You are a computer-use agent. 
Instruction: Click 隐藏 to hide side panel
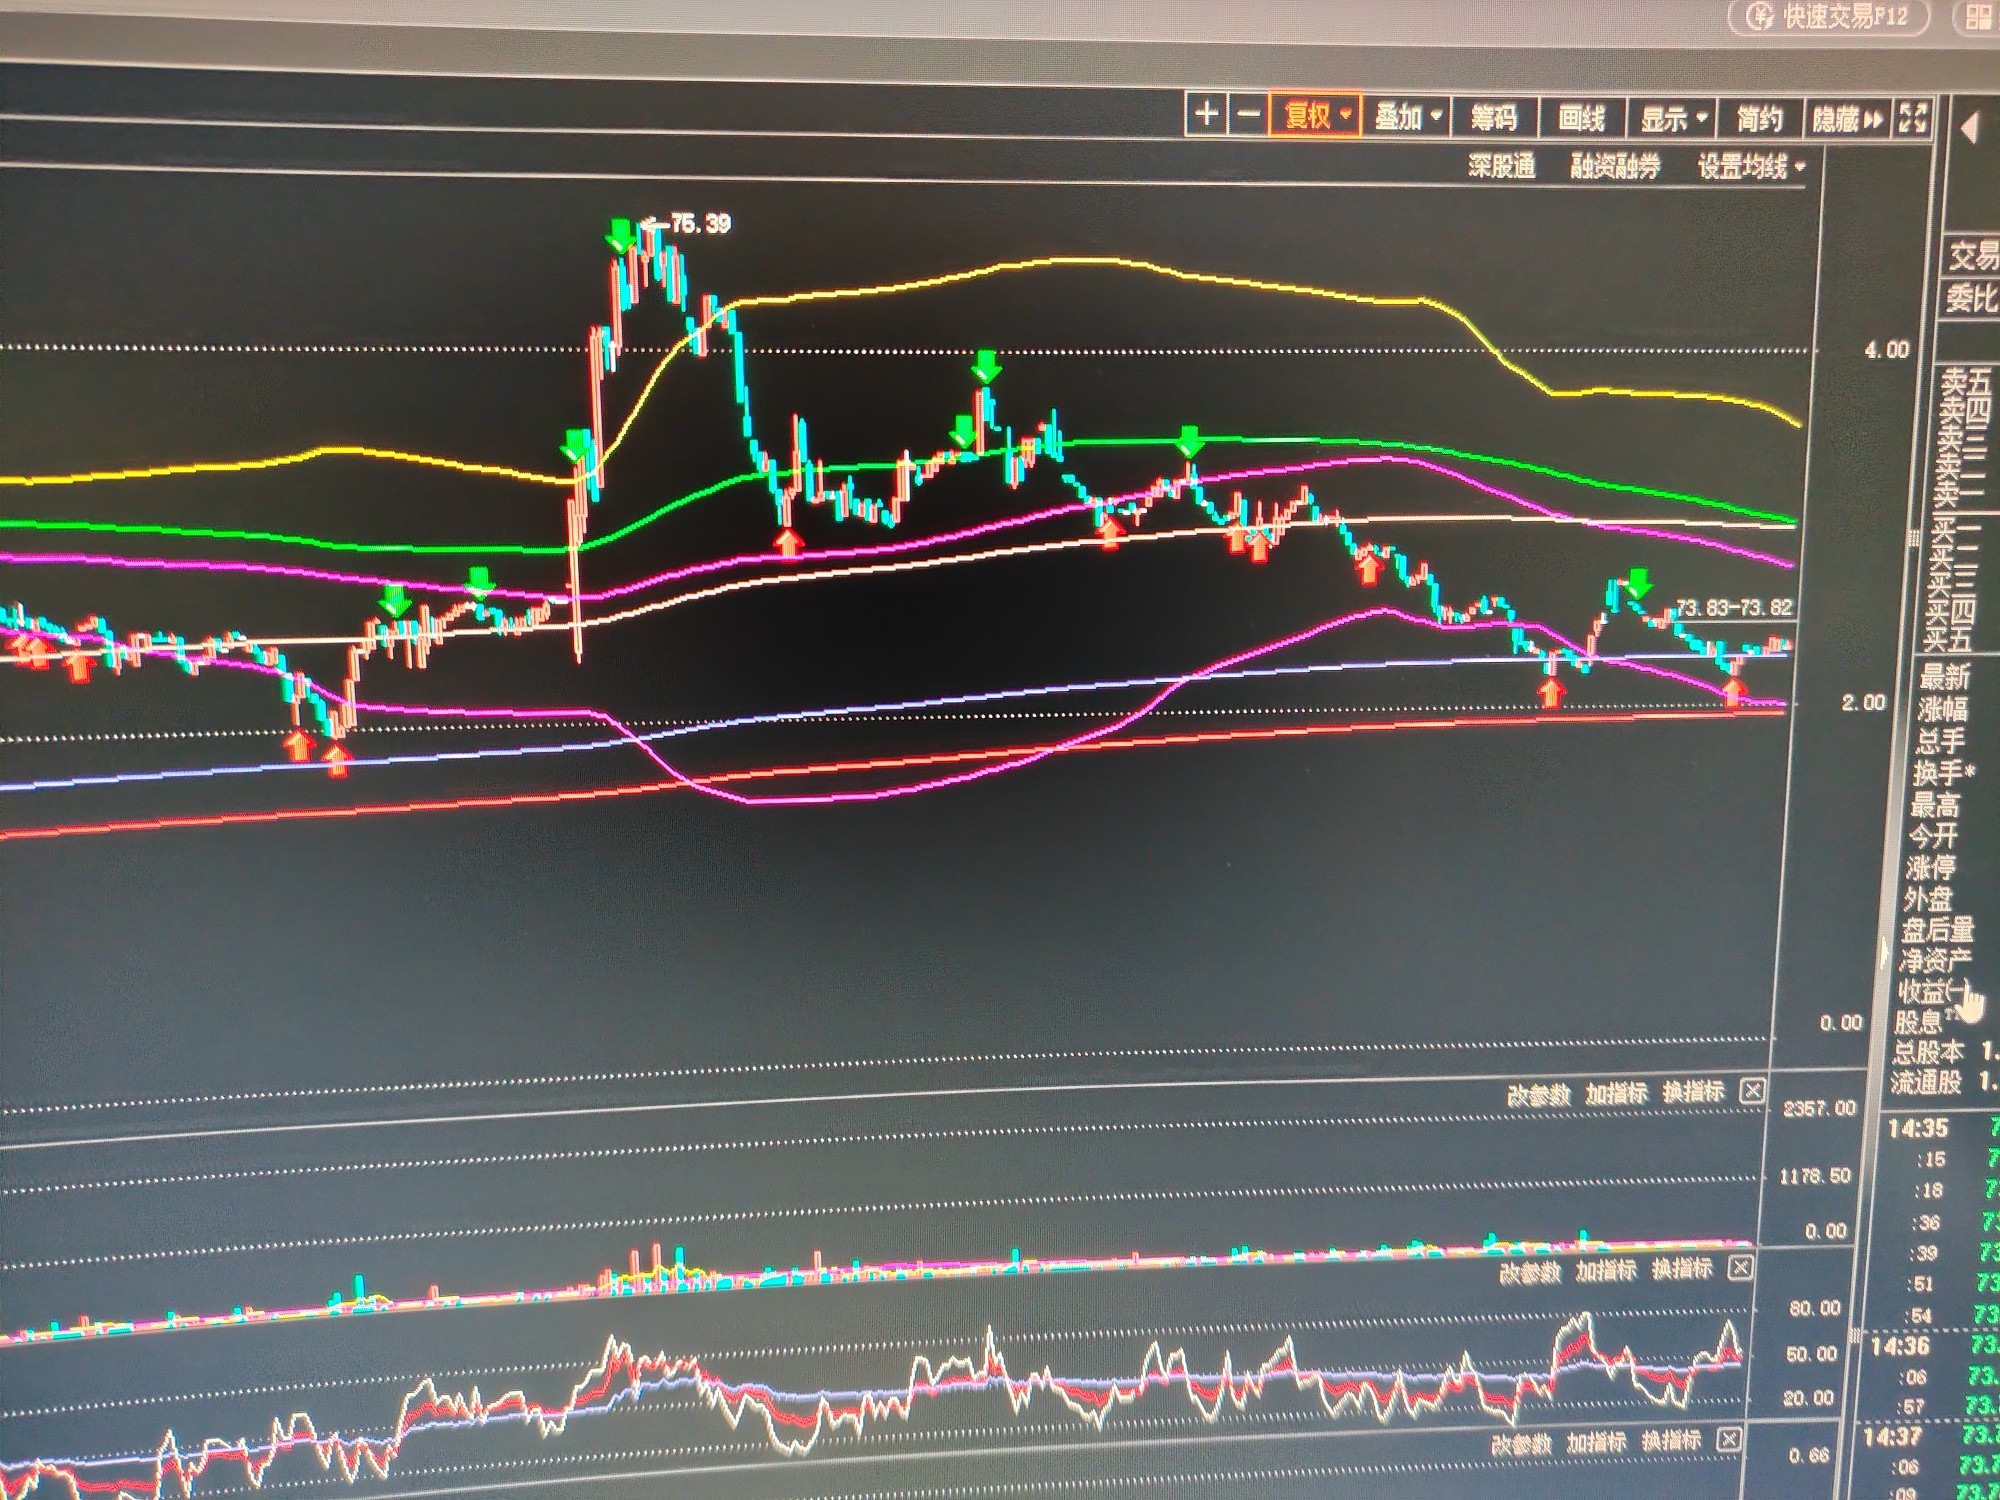1847,122
